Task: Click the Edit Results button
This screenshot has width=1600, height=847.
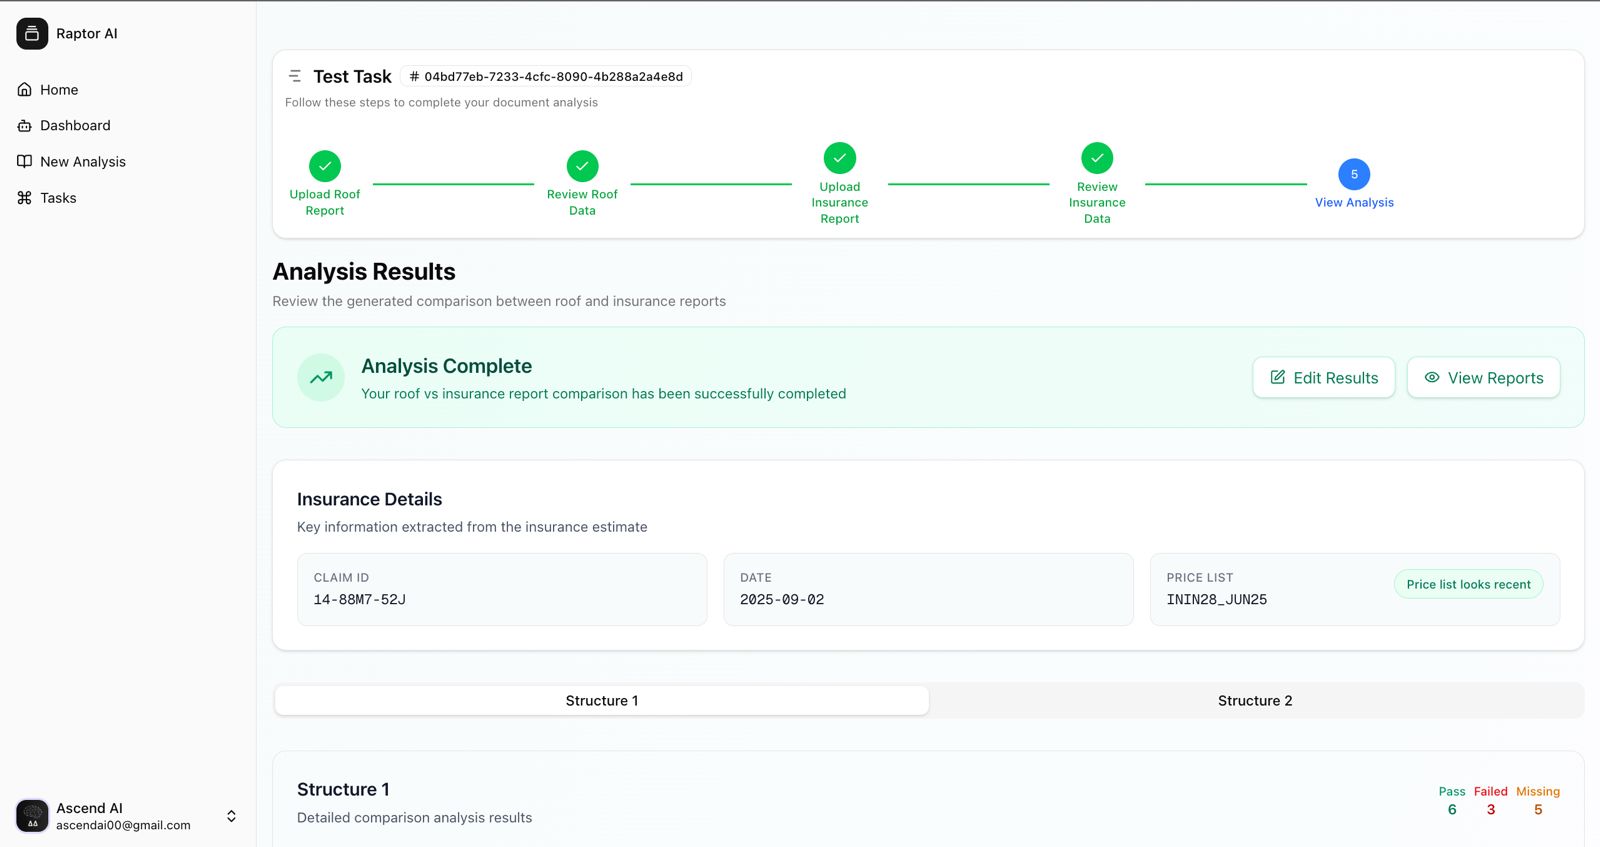Action: [1323, 378]
